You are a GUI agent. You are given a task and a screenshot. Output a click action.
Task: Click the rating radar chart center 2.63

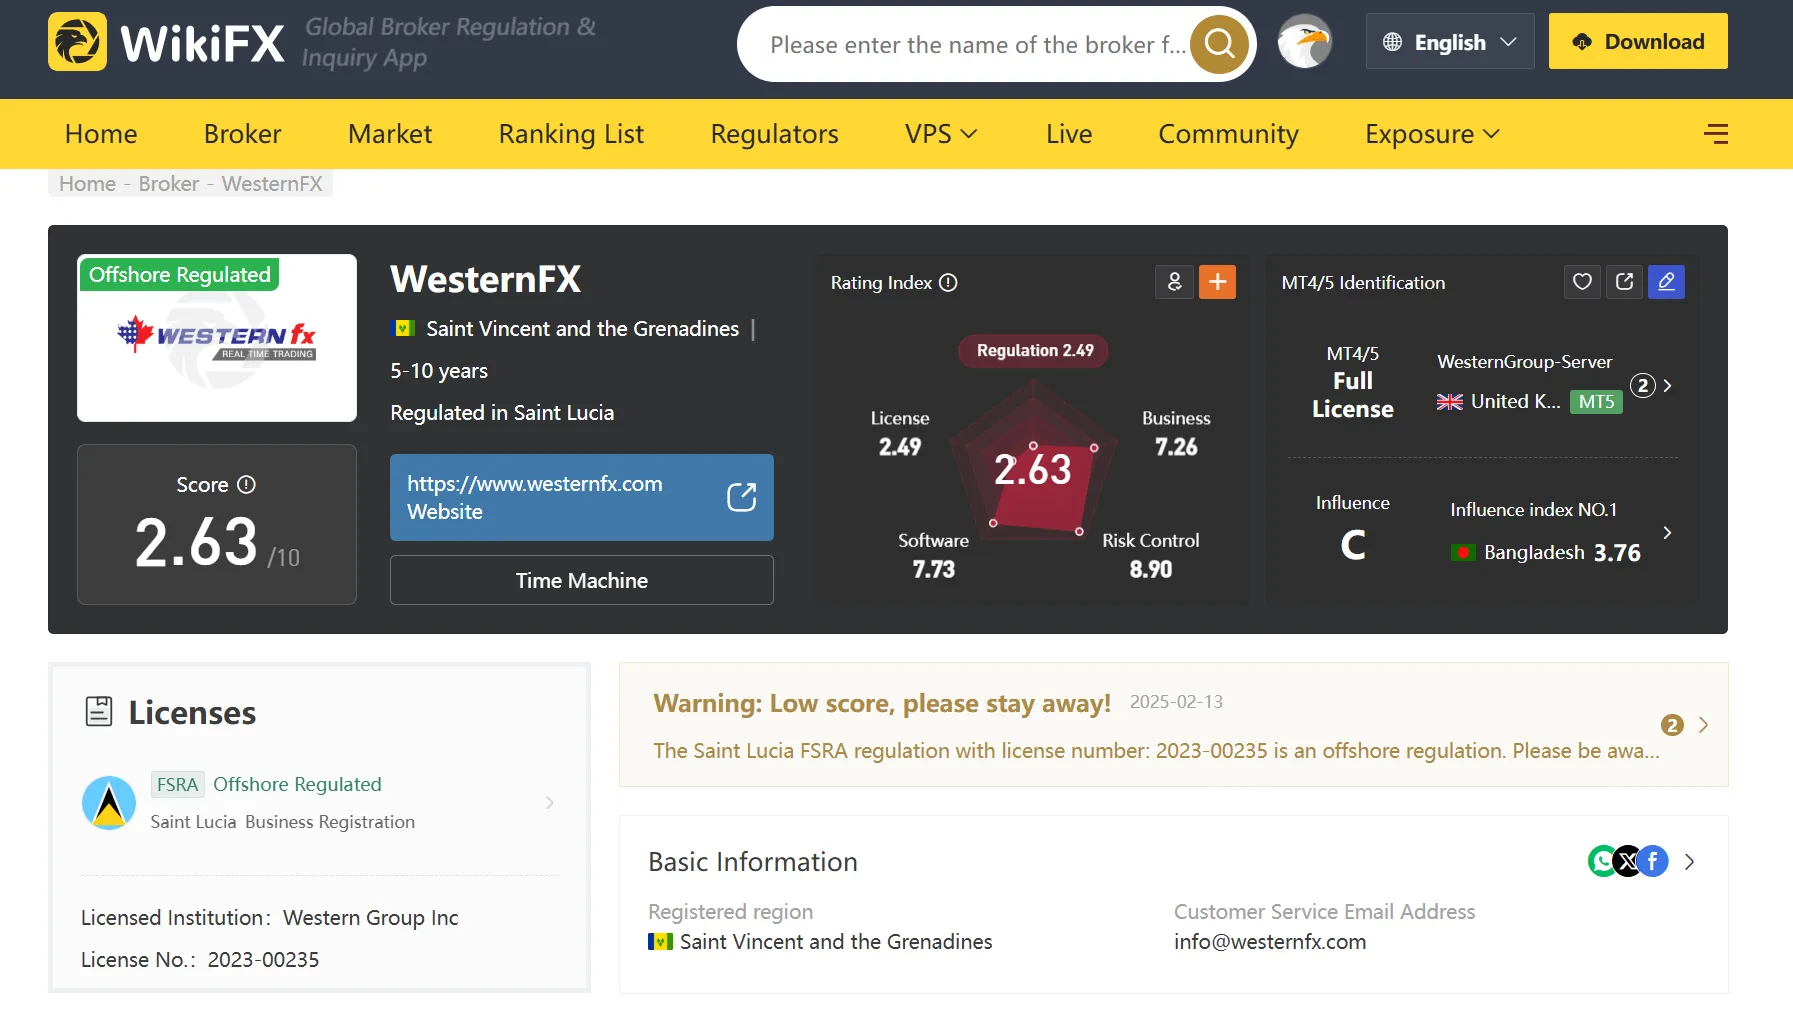pos(1033,469)
